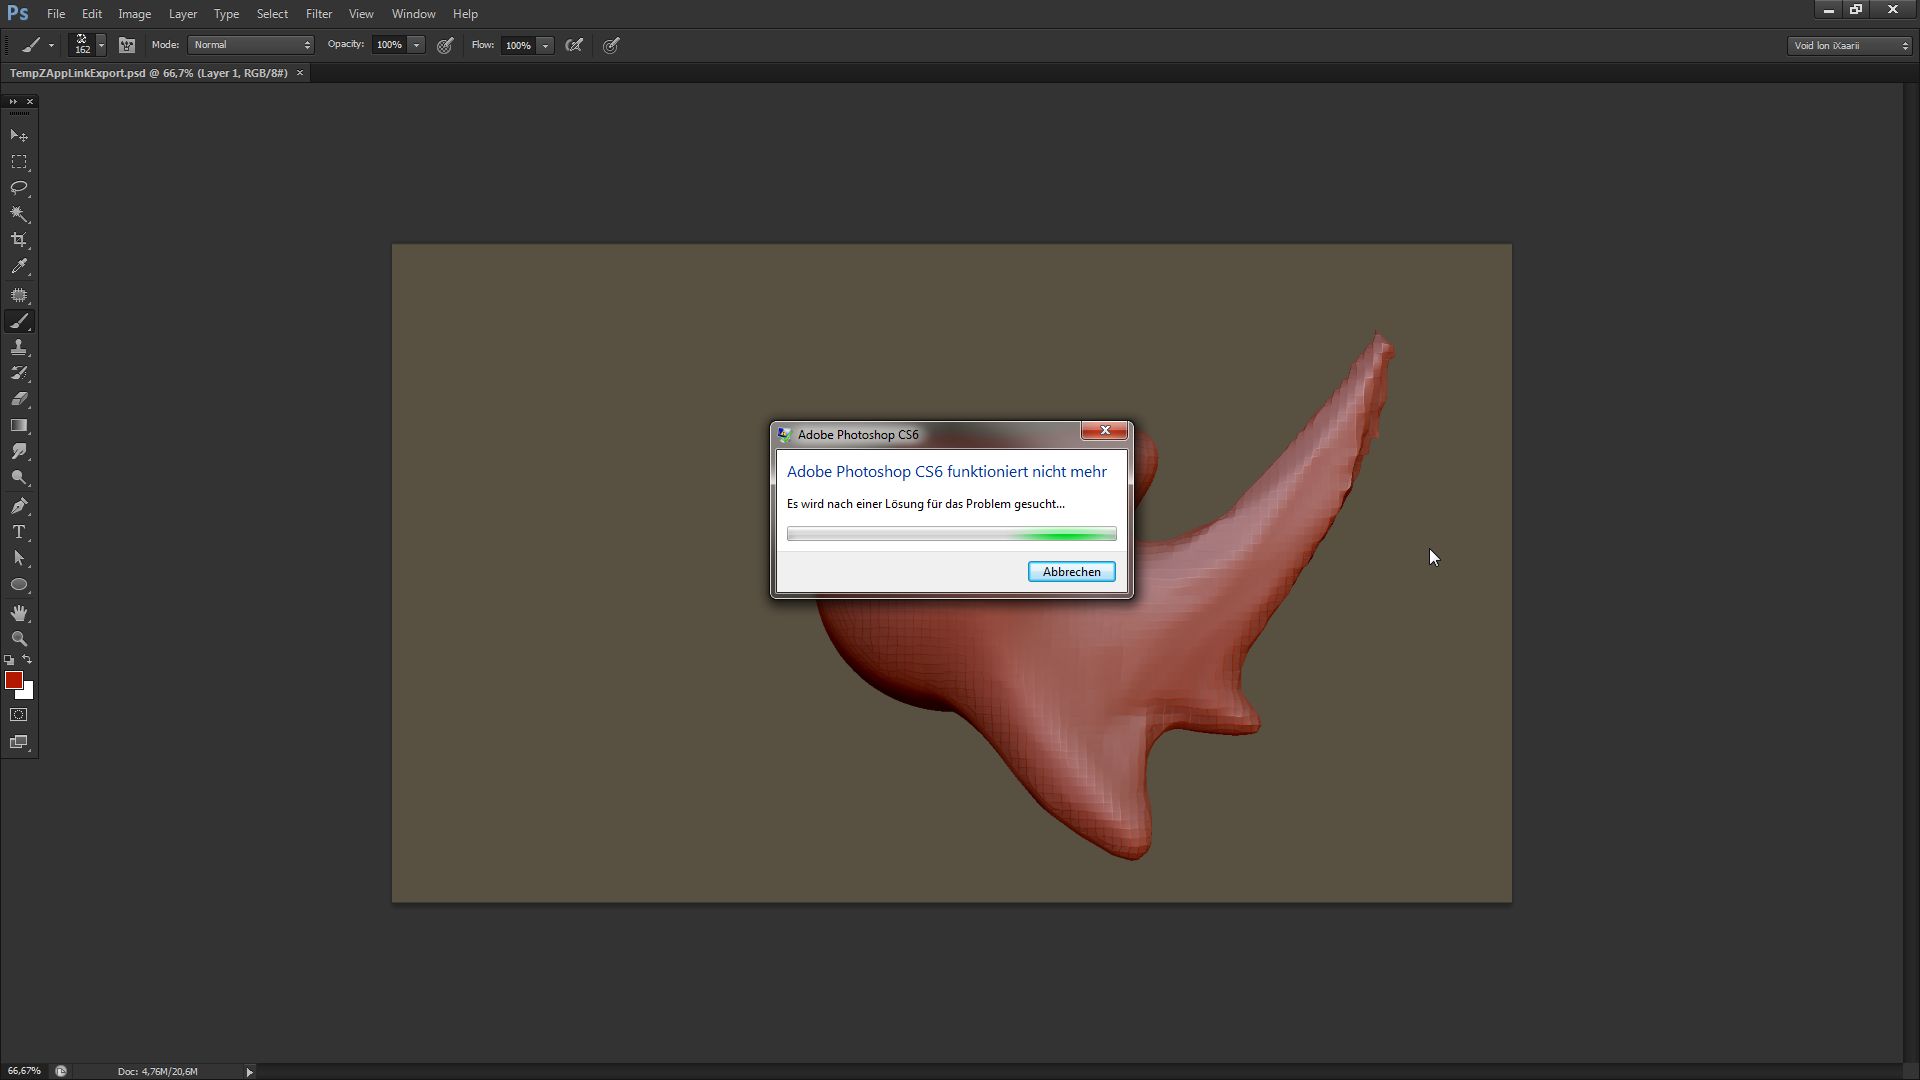1920x1080 pixels.
Task: Edit the zoom percentage field
Action: click(x=25, y=1072)
